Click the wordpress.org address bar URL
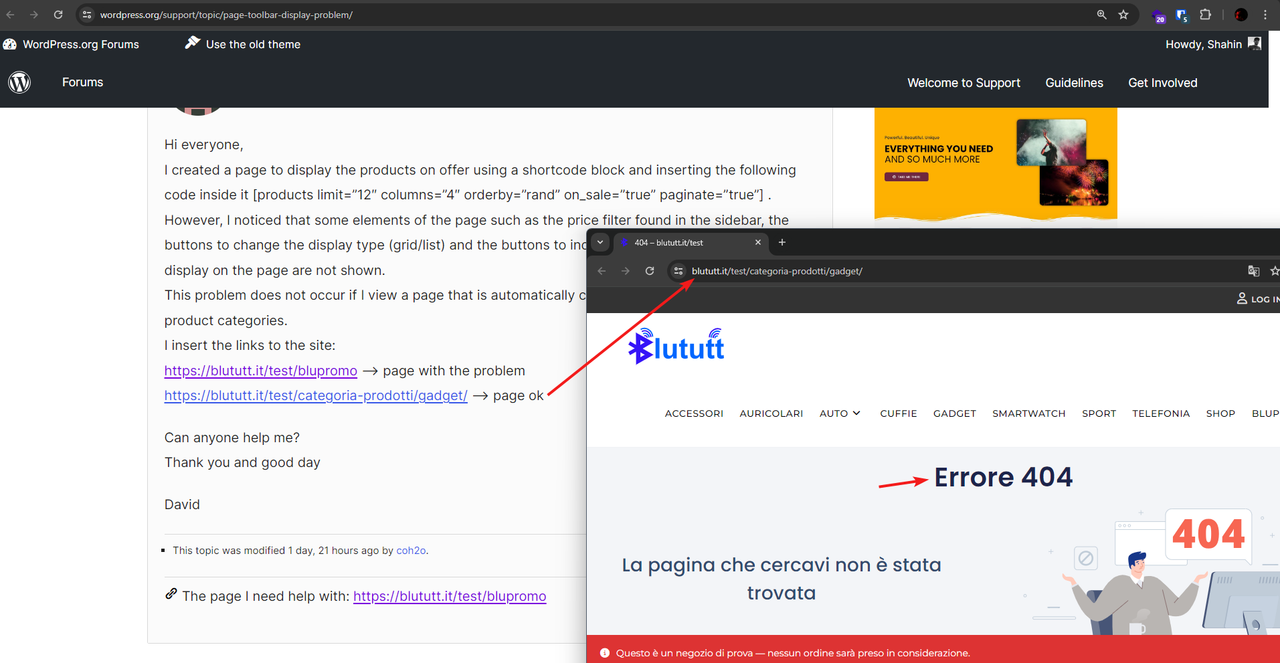This screenshot has width=1280, height=663. (226, 15)
